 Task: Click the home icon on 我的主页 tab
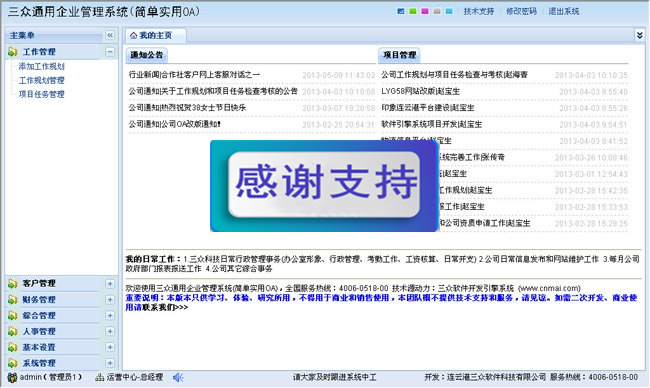click(x=133, y=36)
